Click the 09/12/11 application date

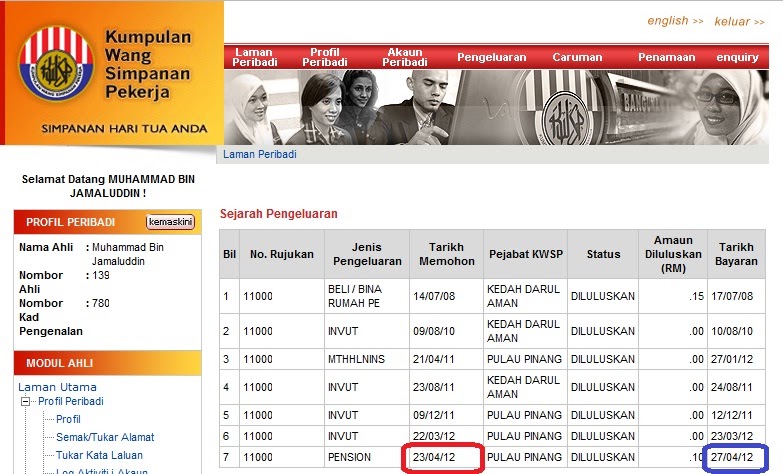[434, 415]
